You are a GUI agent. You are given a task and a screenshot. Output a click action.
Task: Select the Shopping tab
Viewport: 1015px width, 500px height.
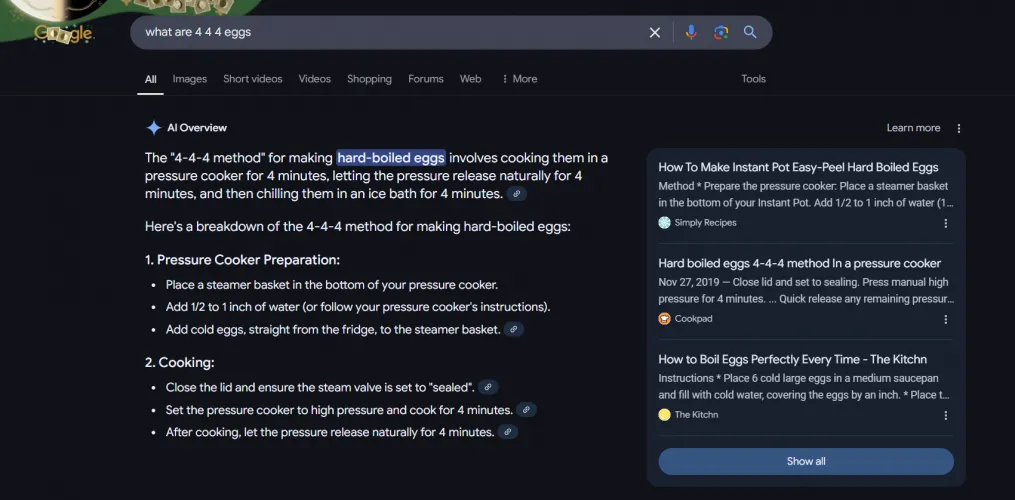[369, 79]
